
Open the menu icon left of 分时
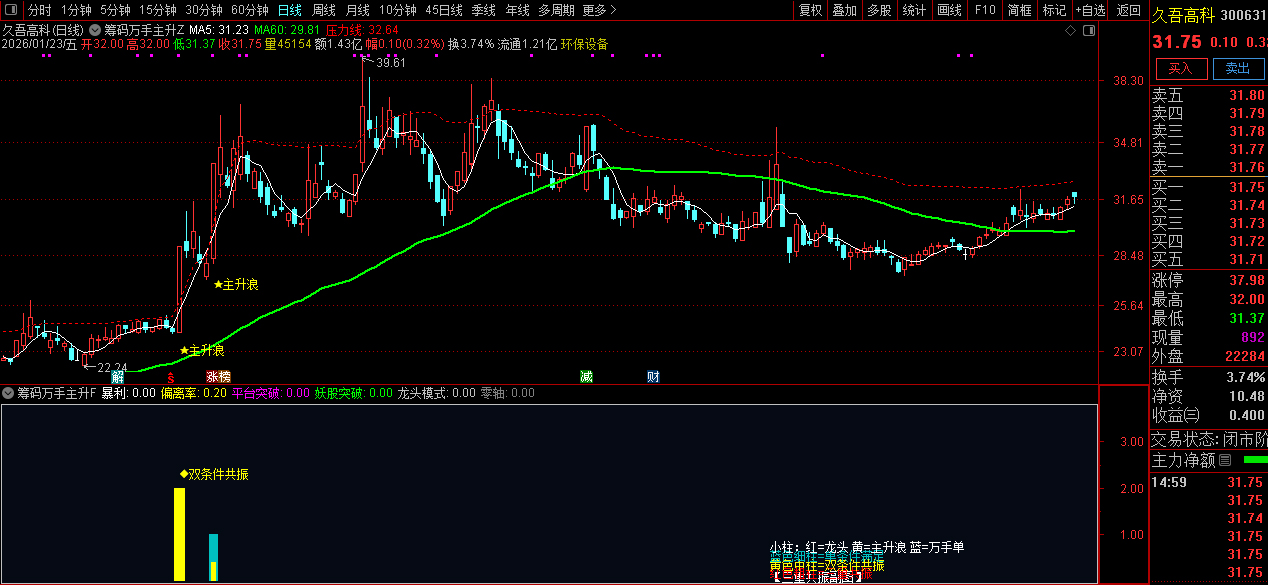10,10
